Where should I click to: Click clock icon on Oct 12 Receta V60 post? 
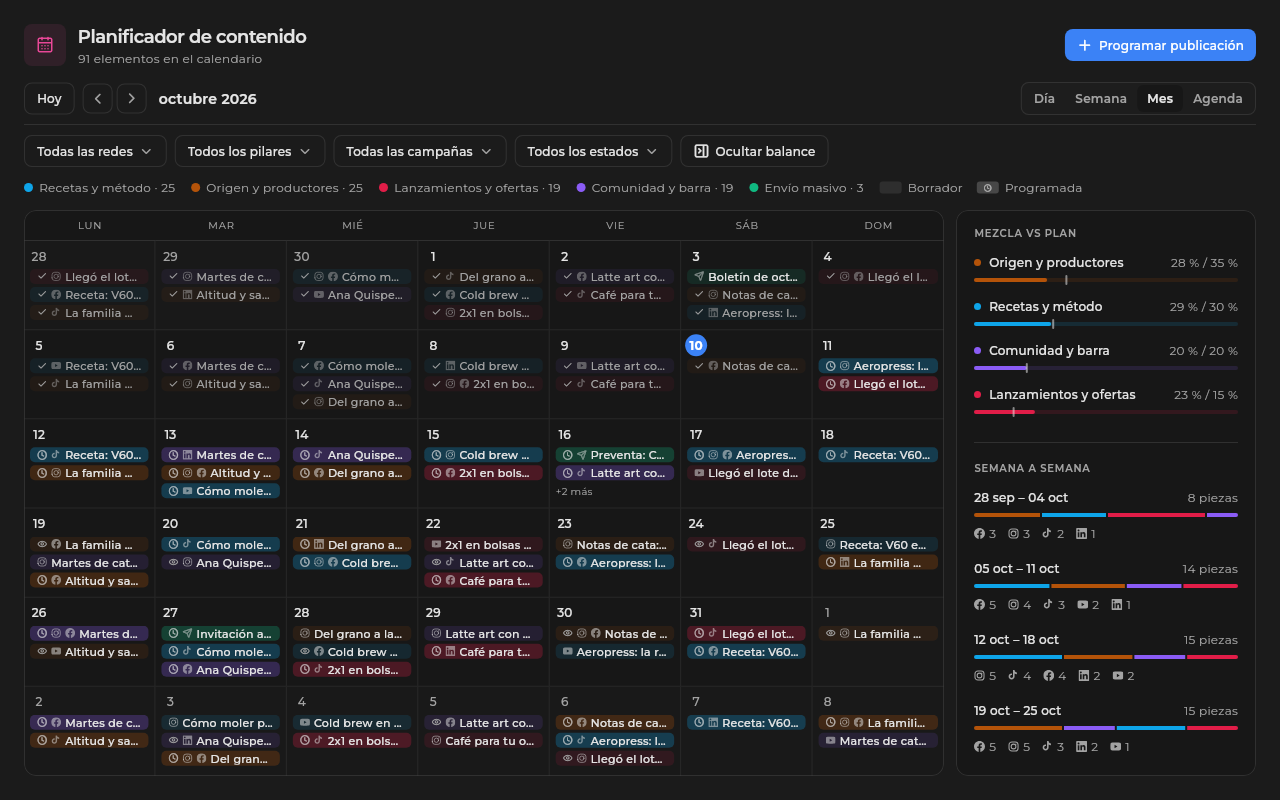coord(41,455)
